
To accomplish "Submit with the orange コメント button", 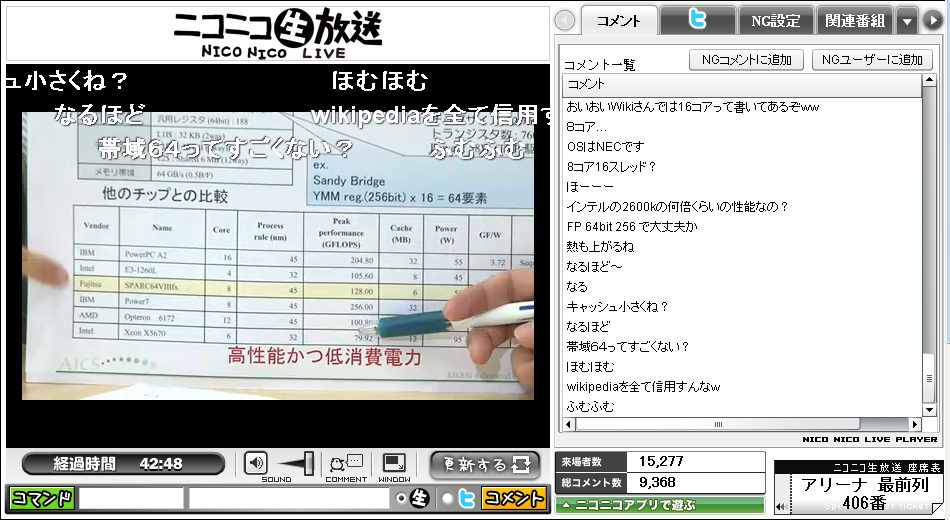I will tap(513, 499).
